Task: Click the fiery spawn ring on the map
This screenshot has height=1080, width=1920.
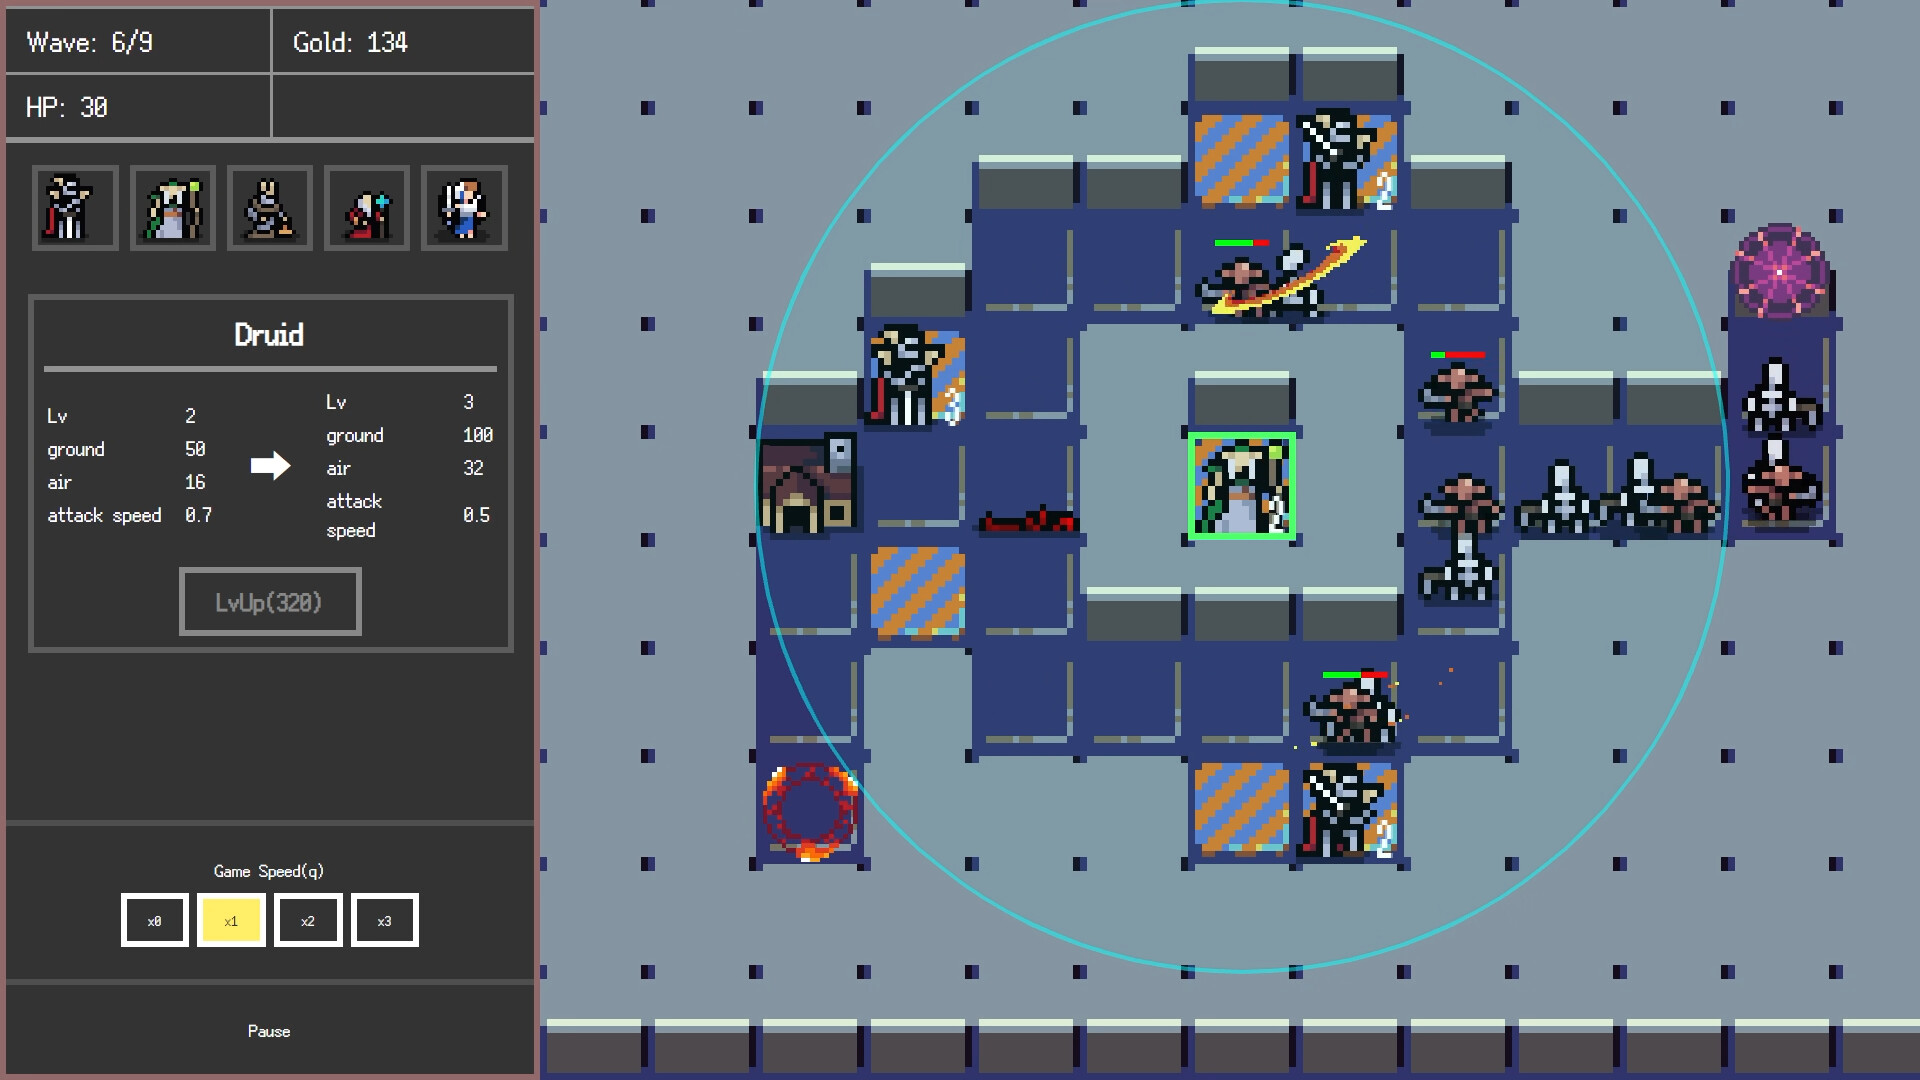Action: coord(810,812)
